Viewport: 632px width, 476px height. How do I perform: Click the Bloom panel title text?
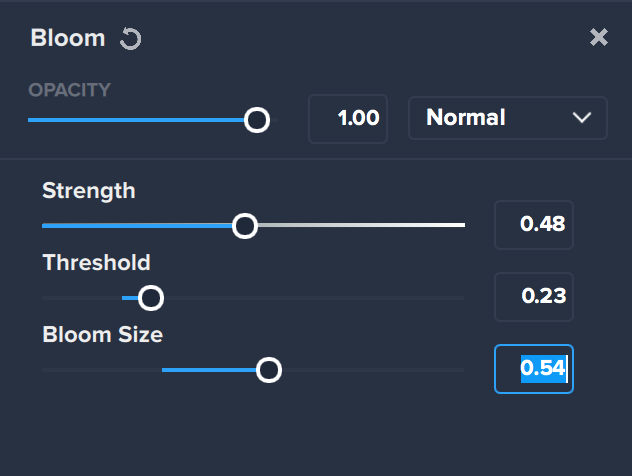[x=68, y=38]
